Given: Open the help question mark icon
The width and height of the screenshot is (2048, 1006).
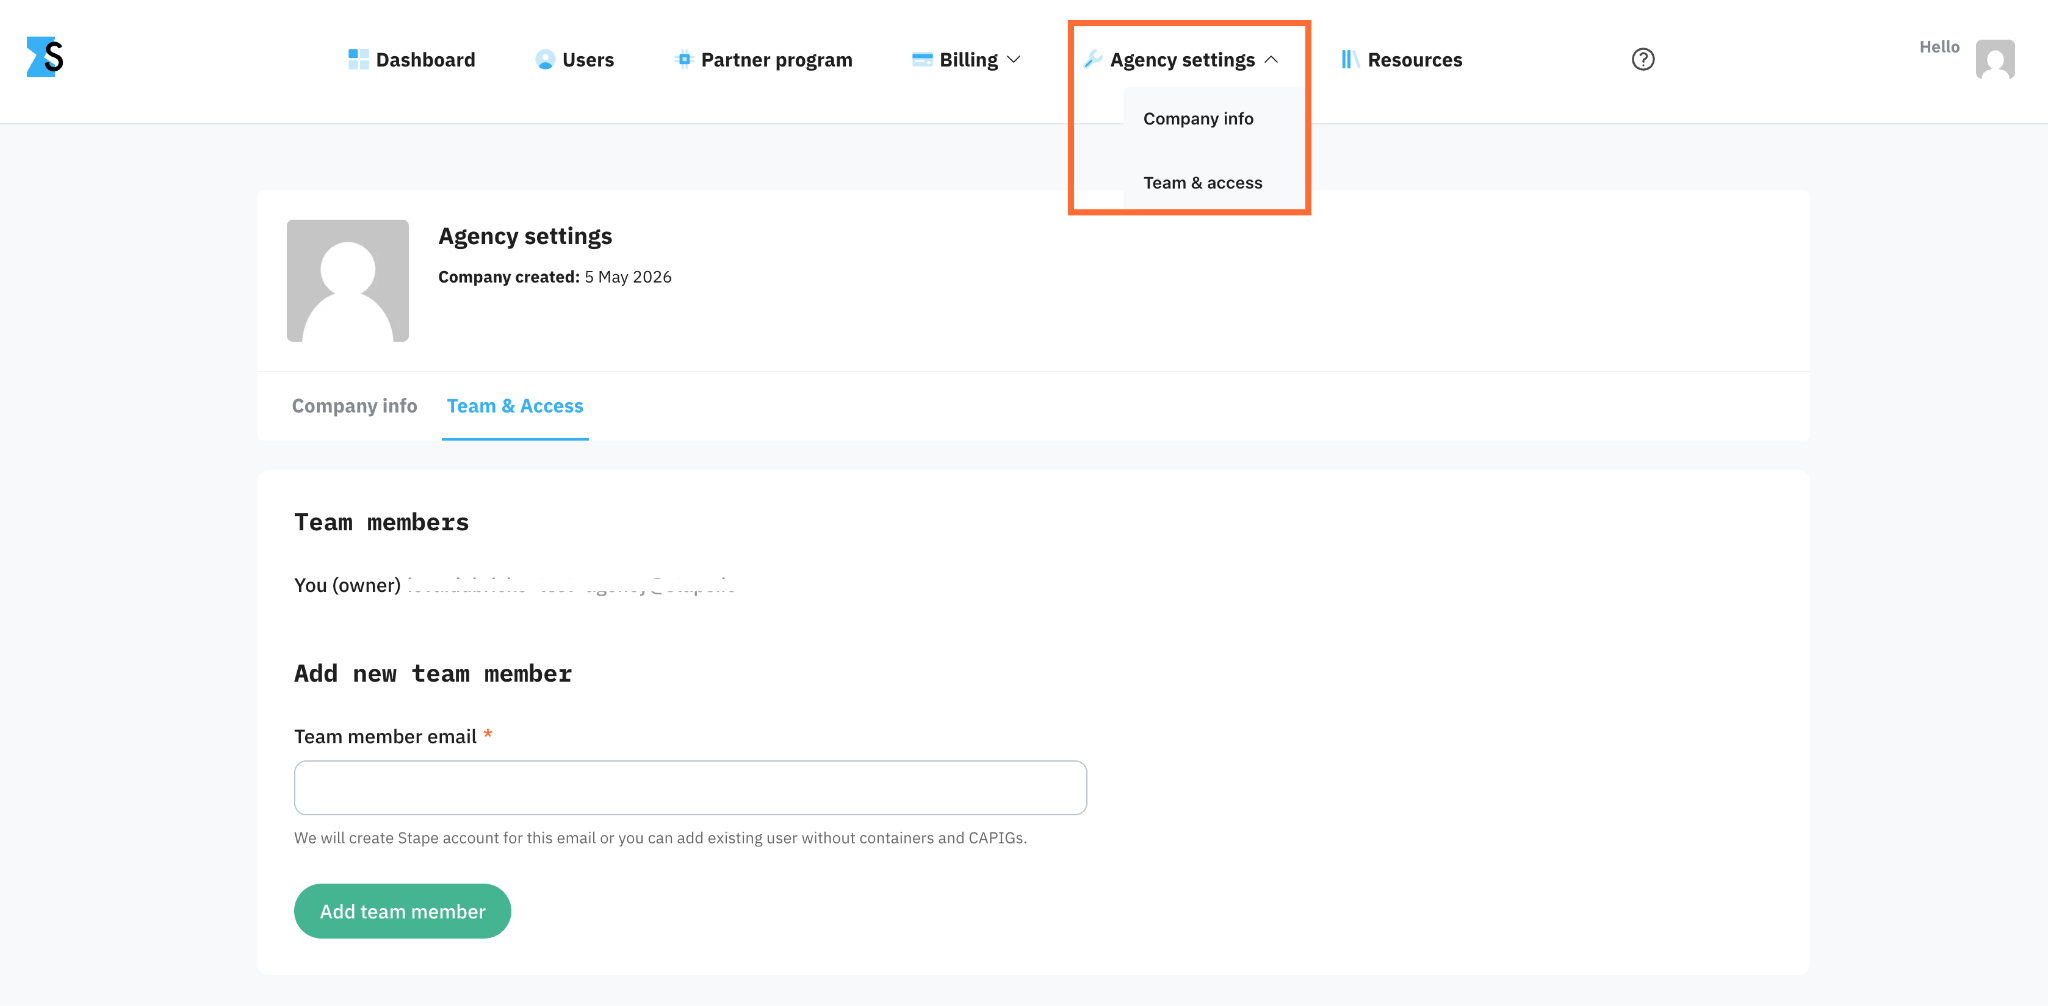Looking at the screenshot, I should pos(1643,59).
